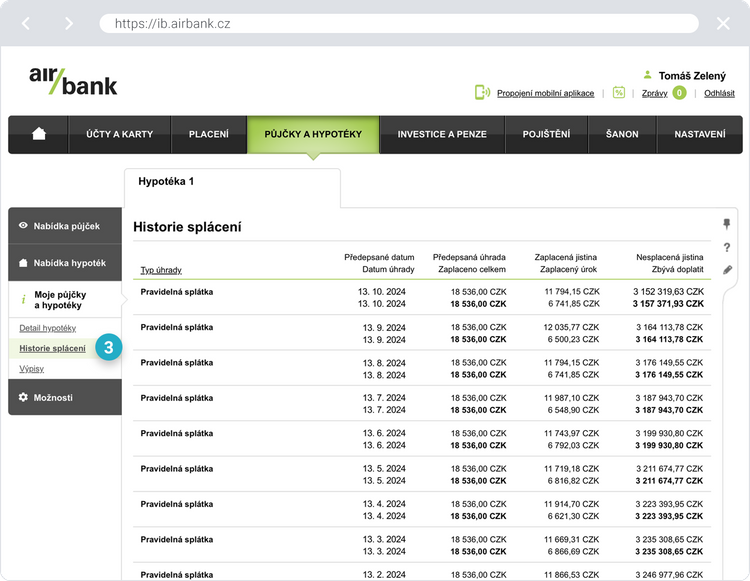Expand the Nabídka hypoték sidebar section
Image resolution: width=750 pixels, height=581 pixels.
[x=65, y=262]
